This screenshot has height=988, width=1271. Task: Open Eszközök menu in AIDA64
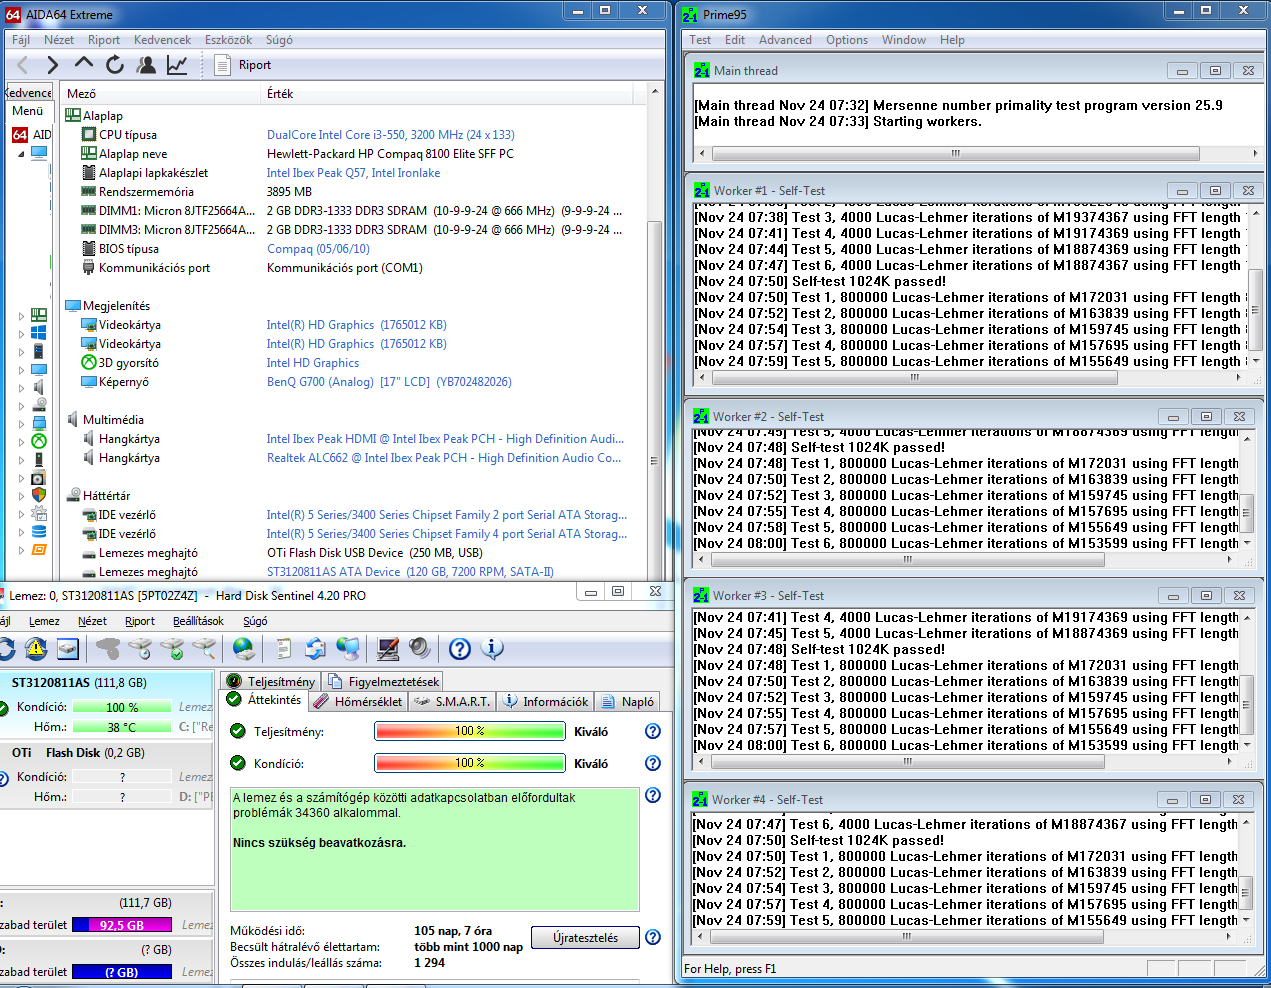(228, 40)
